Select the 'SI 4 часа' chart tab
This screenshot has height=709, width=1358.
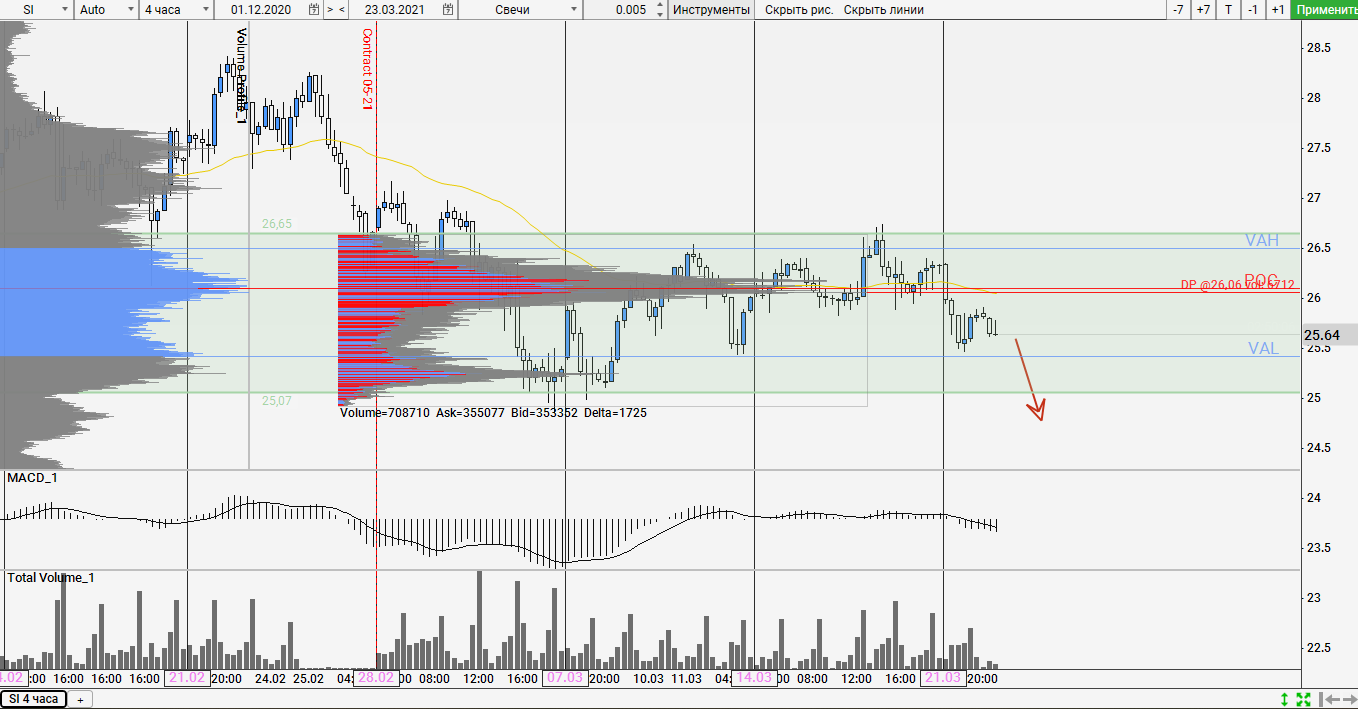point(34,699)
